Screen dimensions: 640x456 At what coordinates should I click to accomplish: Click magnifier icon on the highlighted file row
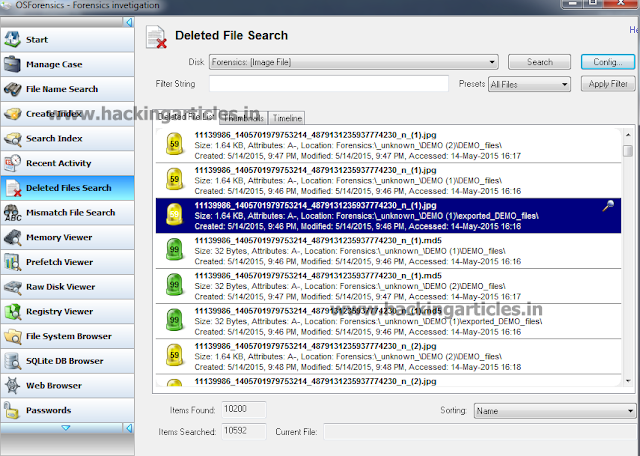click(608, 205)
